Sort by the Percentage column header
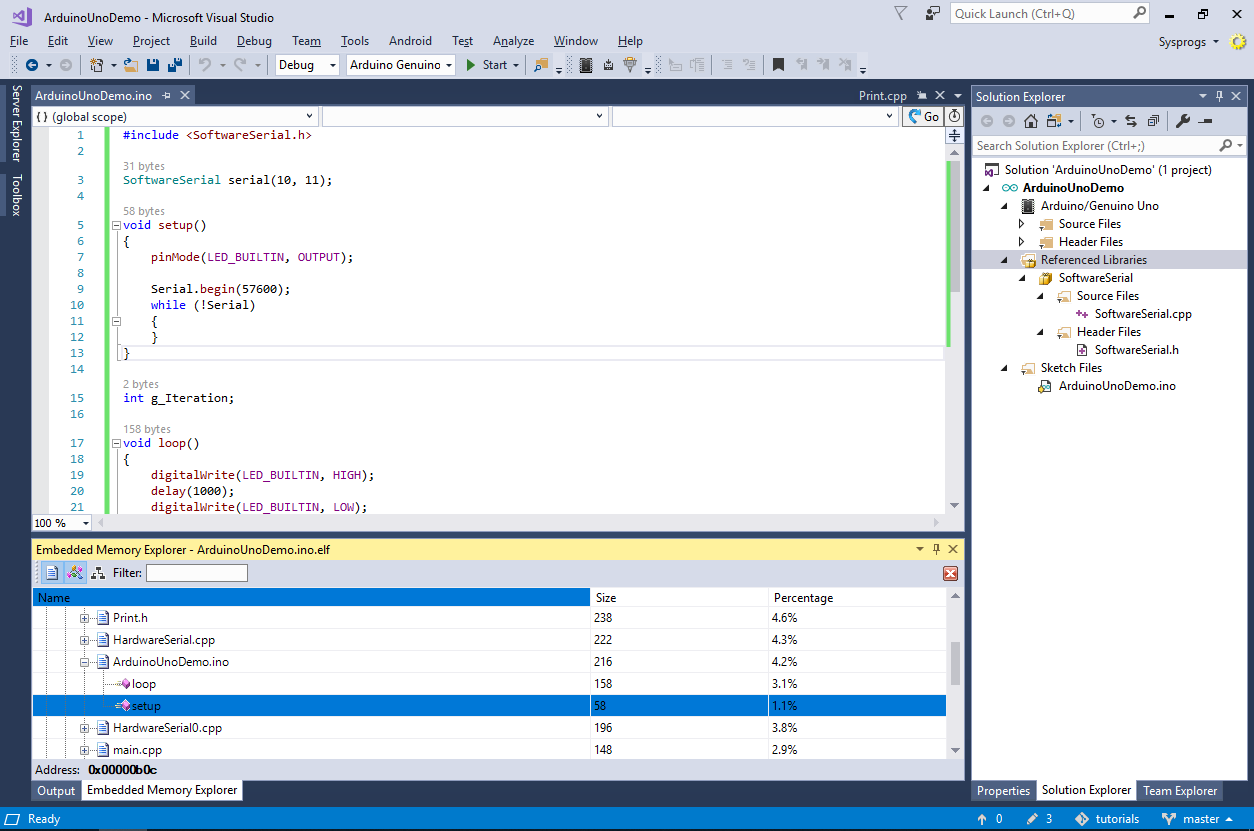The width and height of the screenshot is (1254, 831). [856, 598]
